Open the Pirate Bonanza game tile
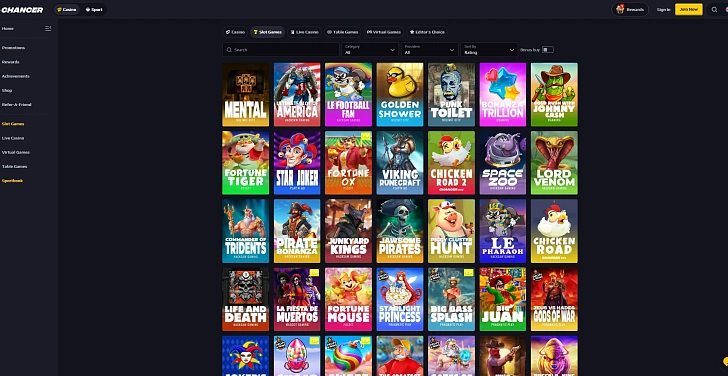The height and width of the screenshot is (376, 728). pyautogui.click(x=297, y=231)
